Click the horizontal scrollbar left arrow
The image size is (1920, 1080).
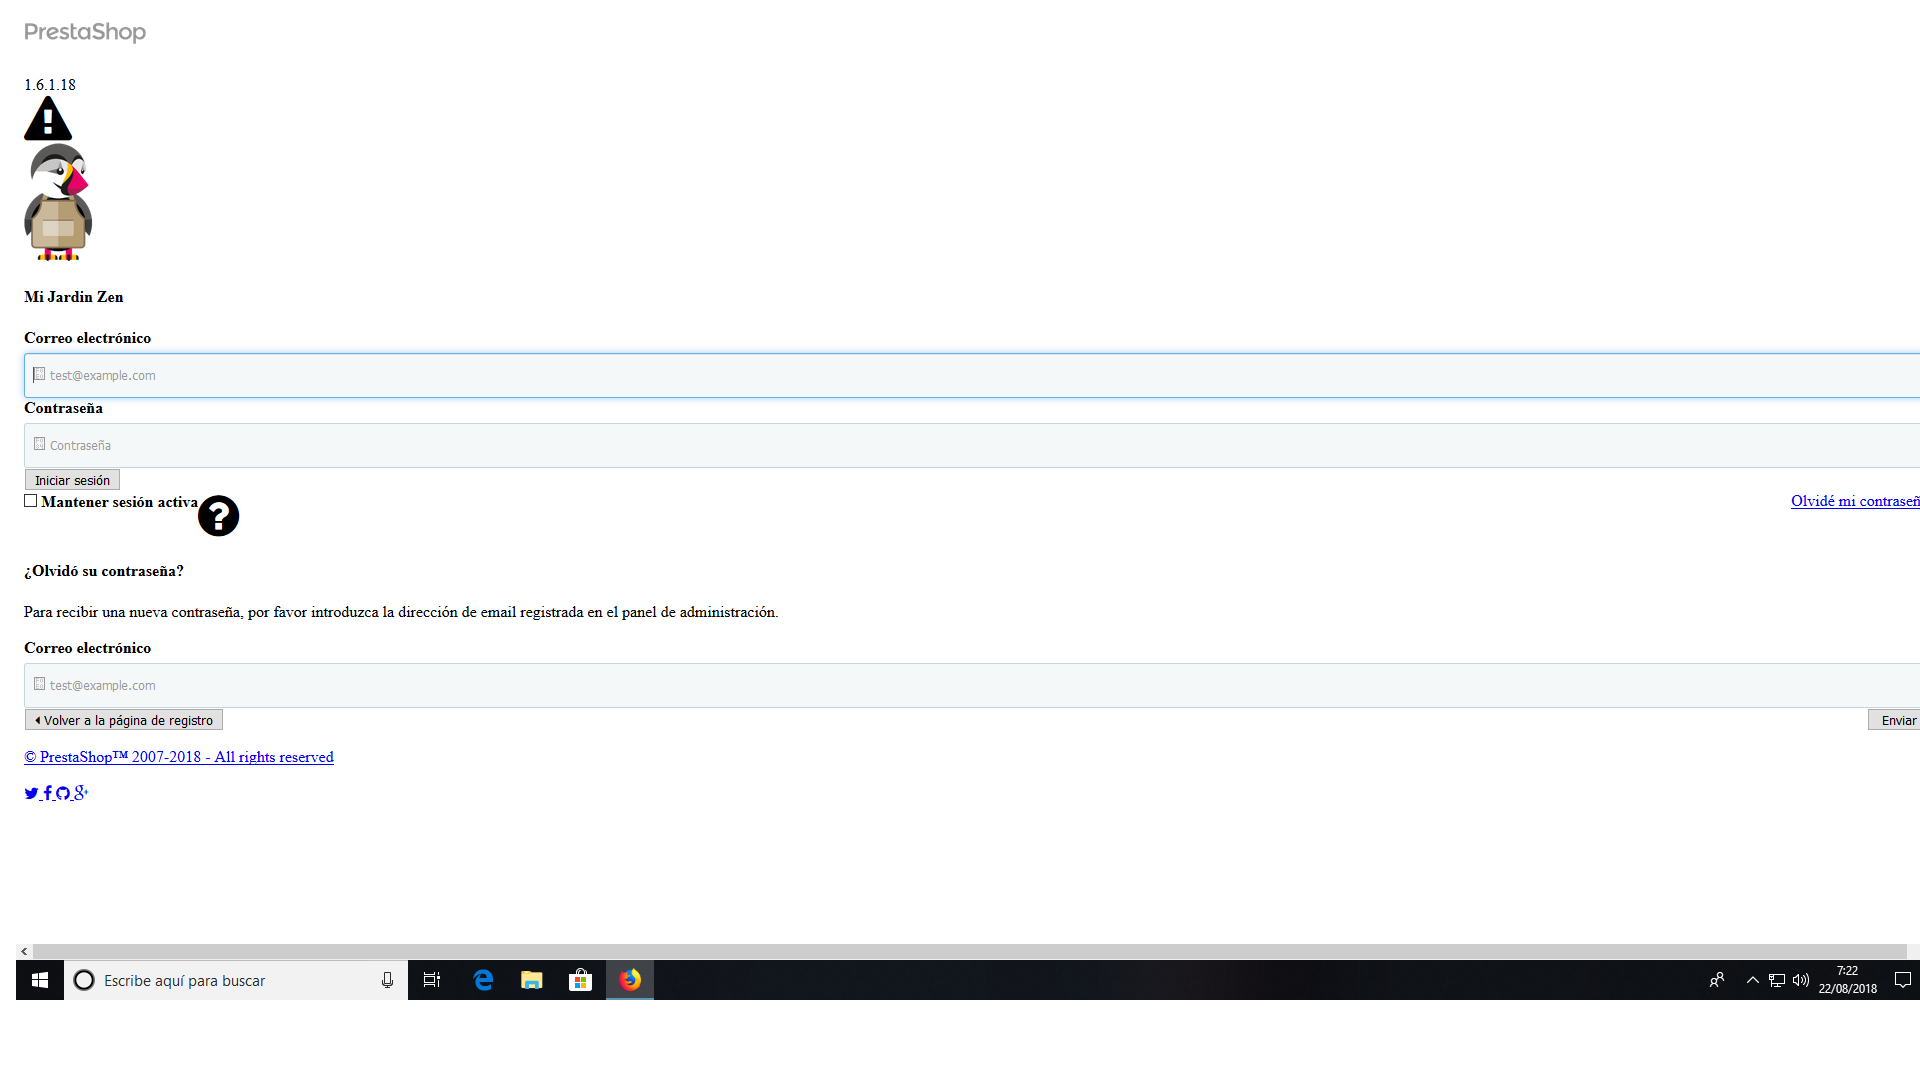coord(24,951)
